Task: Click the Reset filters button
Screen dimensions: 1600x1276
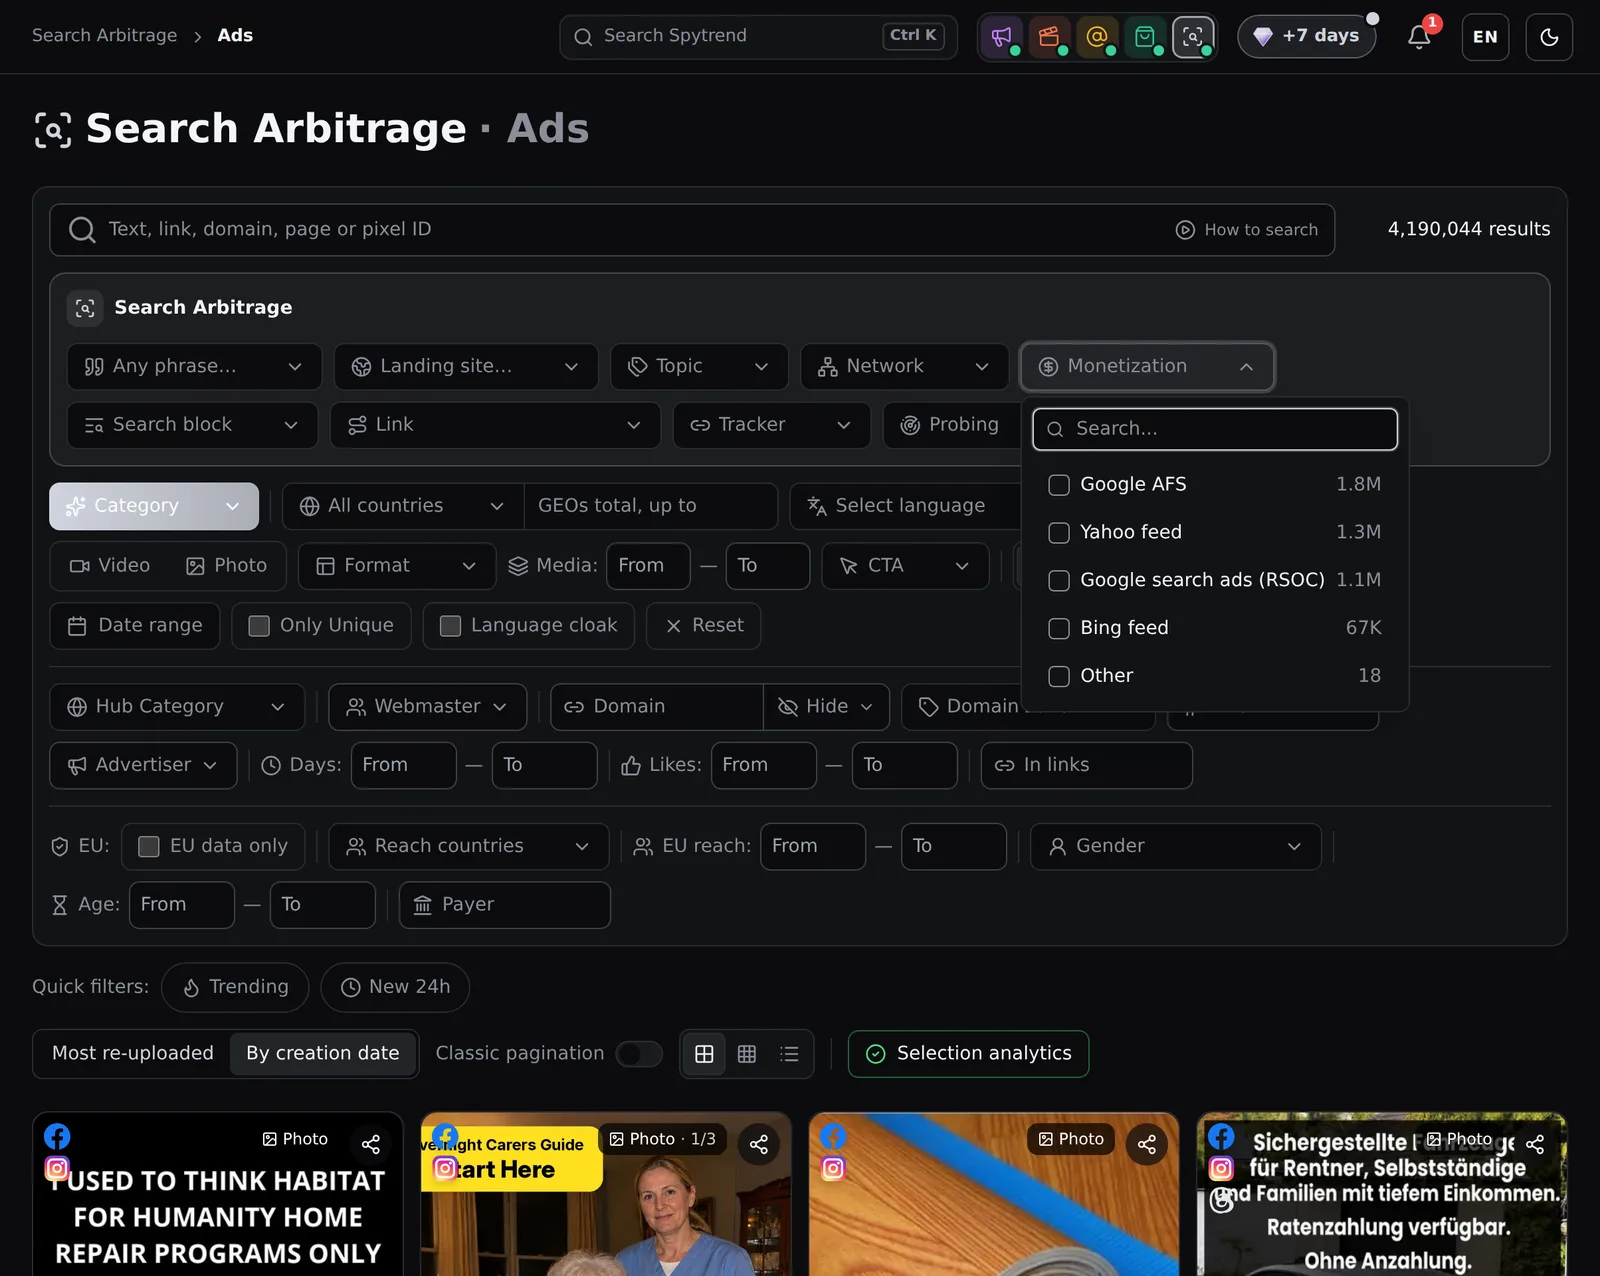Action: (704, 626)
